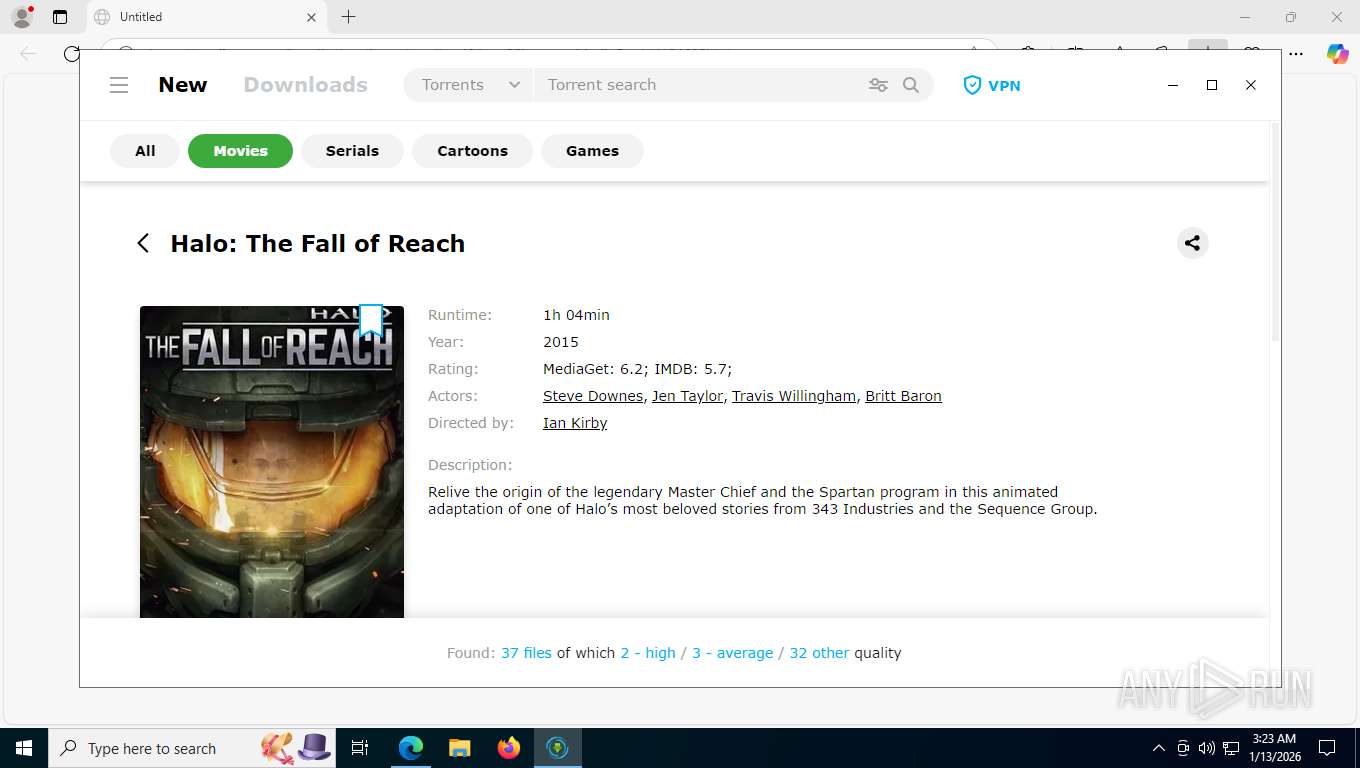The height and width of the screenshot is (768, 1360).
Task: Select the Movies category
Action: pos(240,151)
